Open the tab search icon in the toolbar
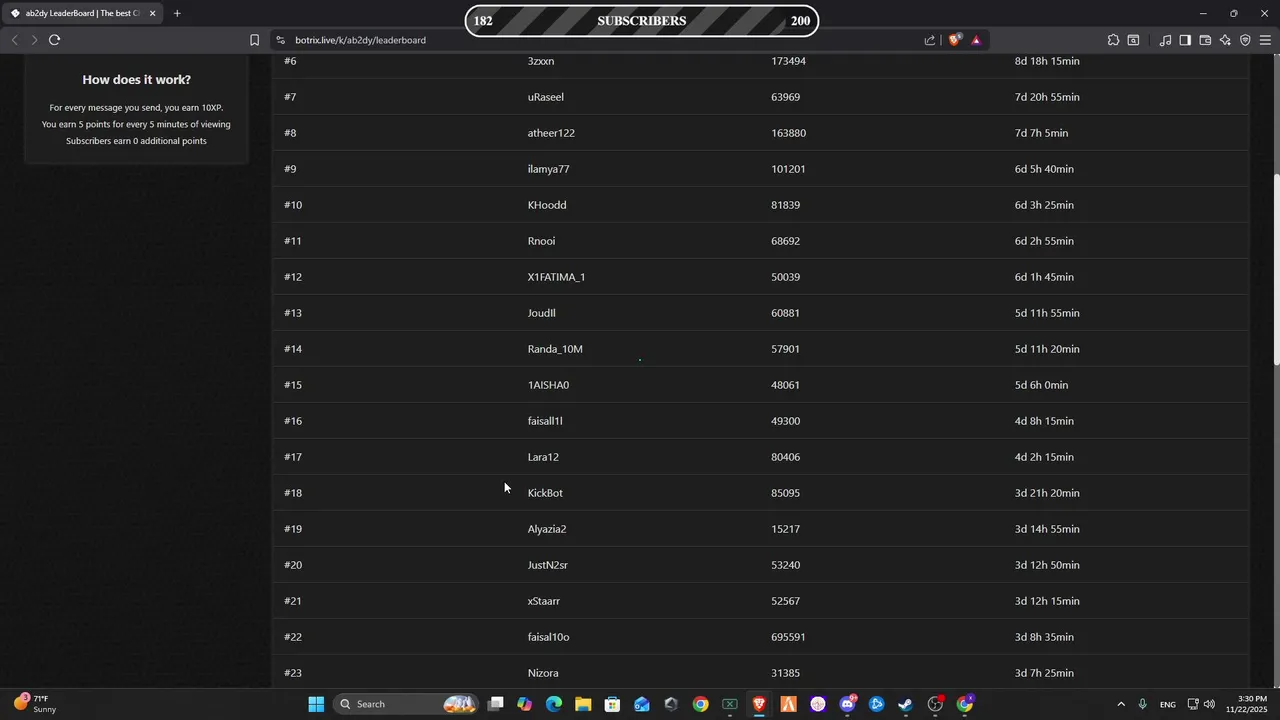 pyautogui.click(x=1133, y=40)
